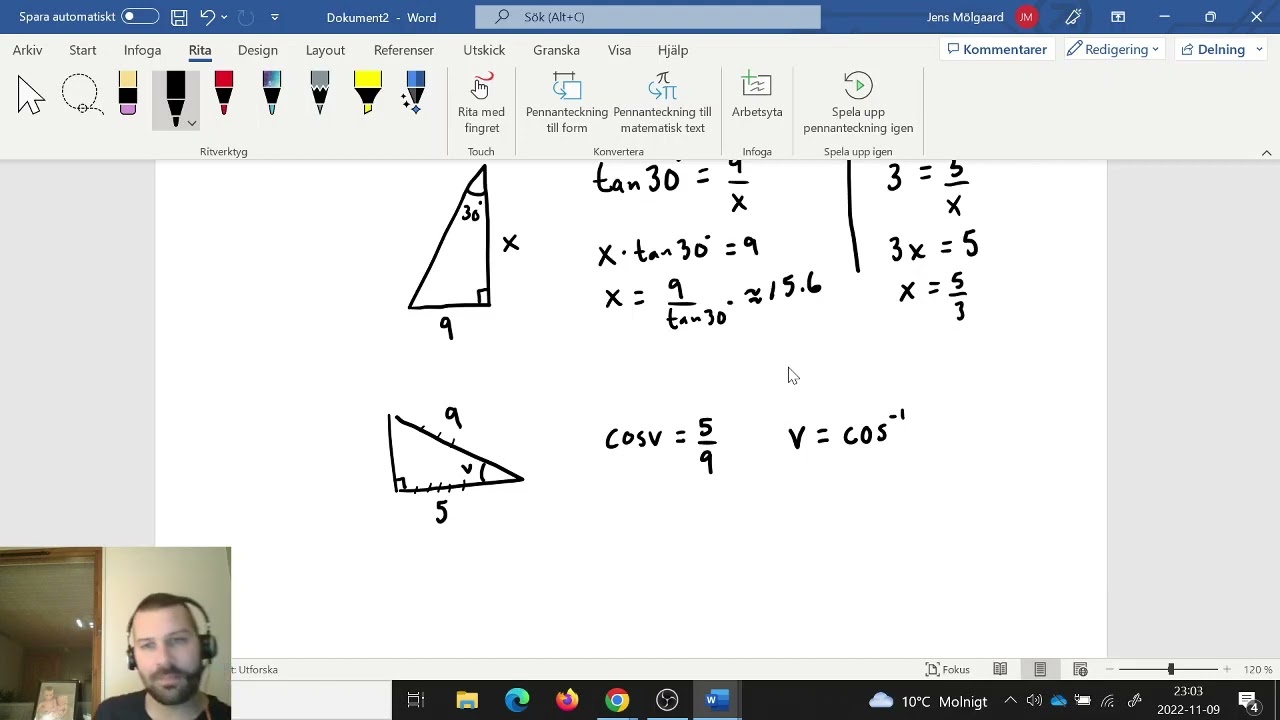Toggle Rita med fingret mode
1280x720 pixels.
click(x=481, y=103)
